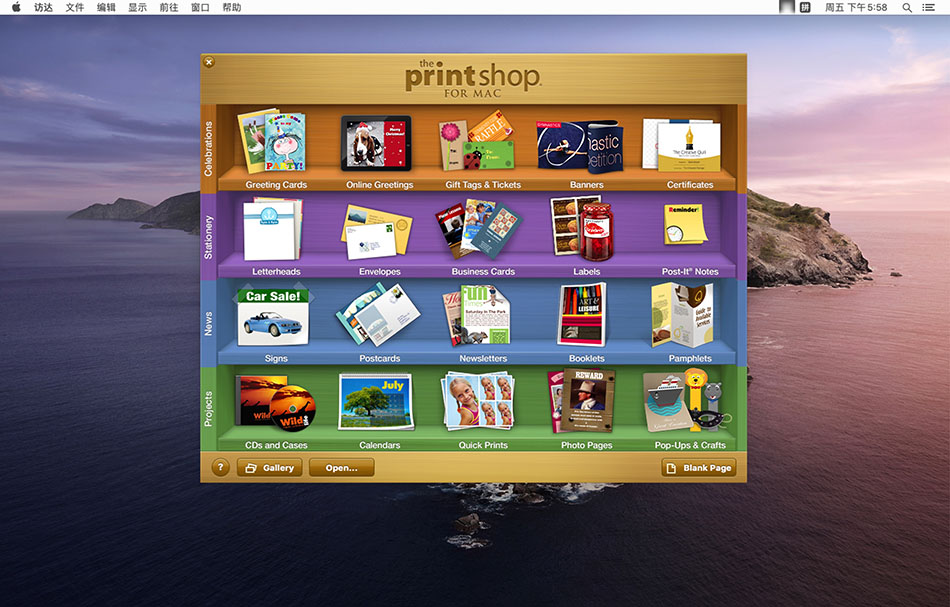Select the Post-It Notes icon
Image resolution: width=950 pixels, height=607 pixels.
pos(689,226)
